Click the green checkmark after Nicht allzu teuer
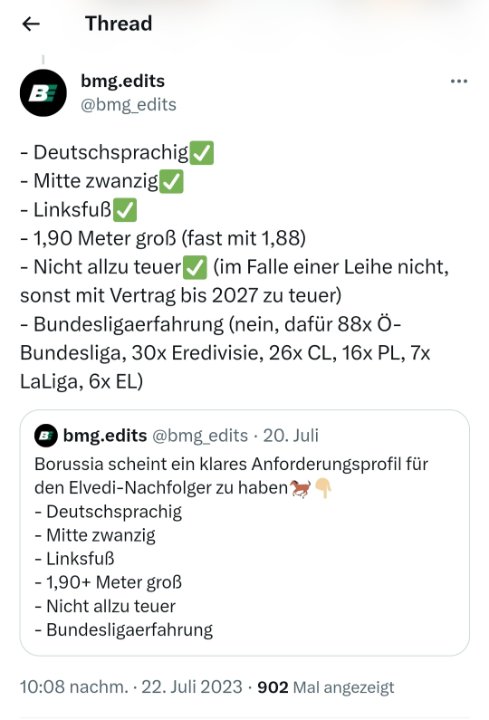The image size is (489, 720). coord(195,268)
